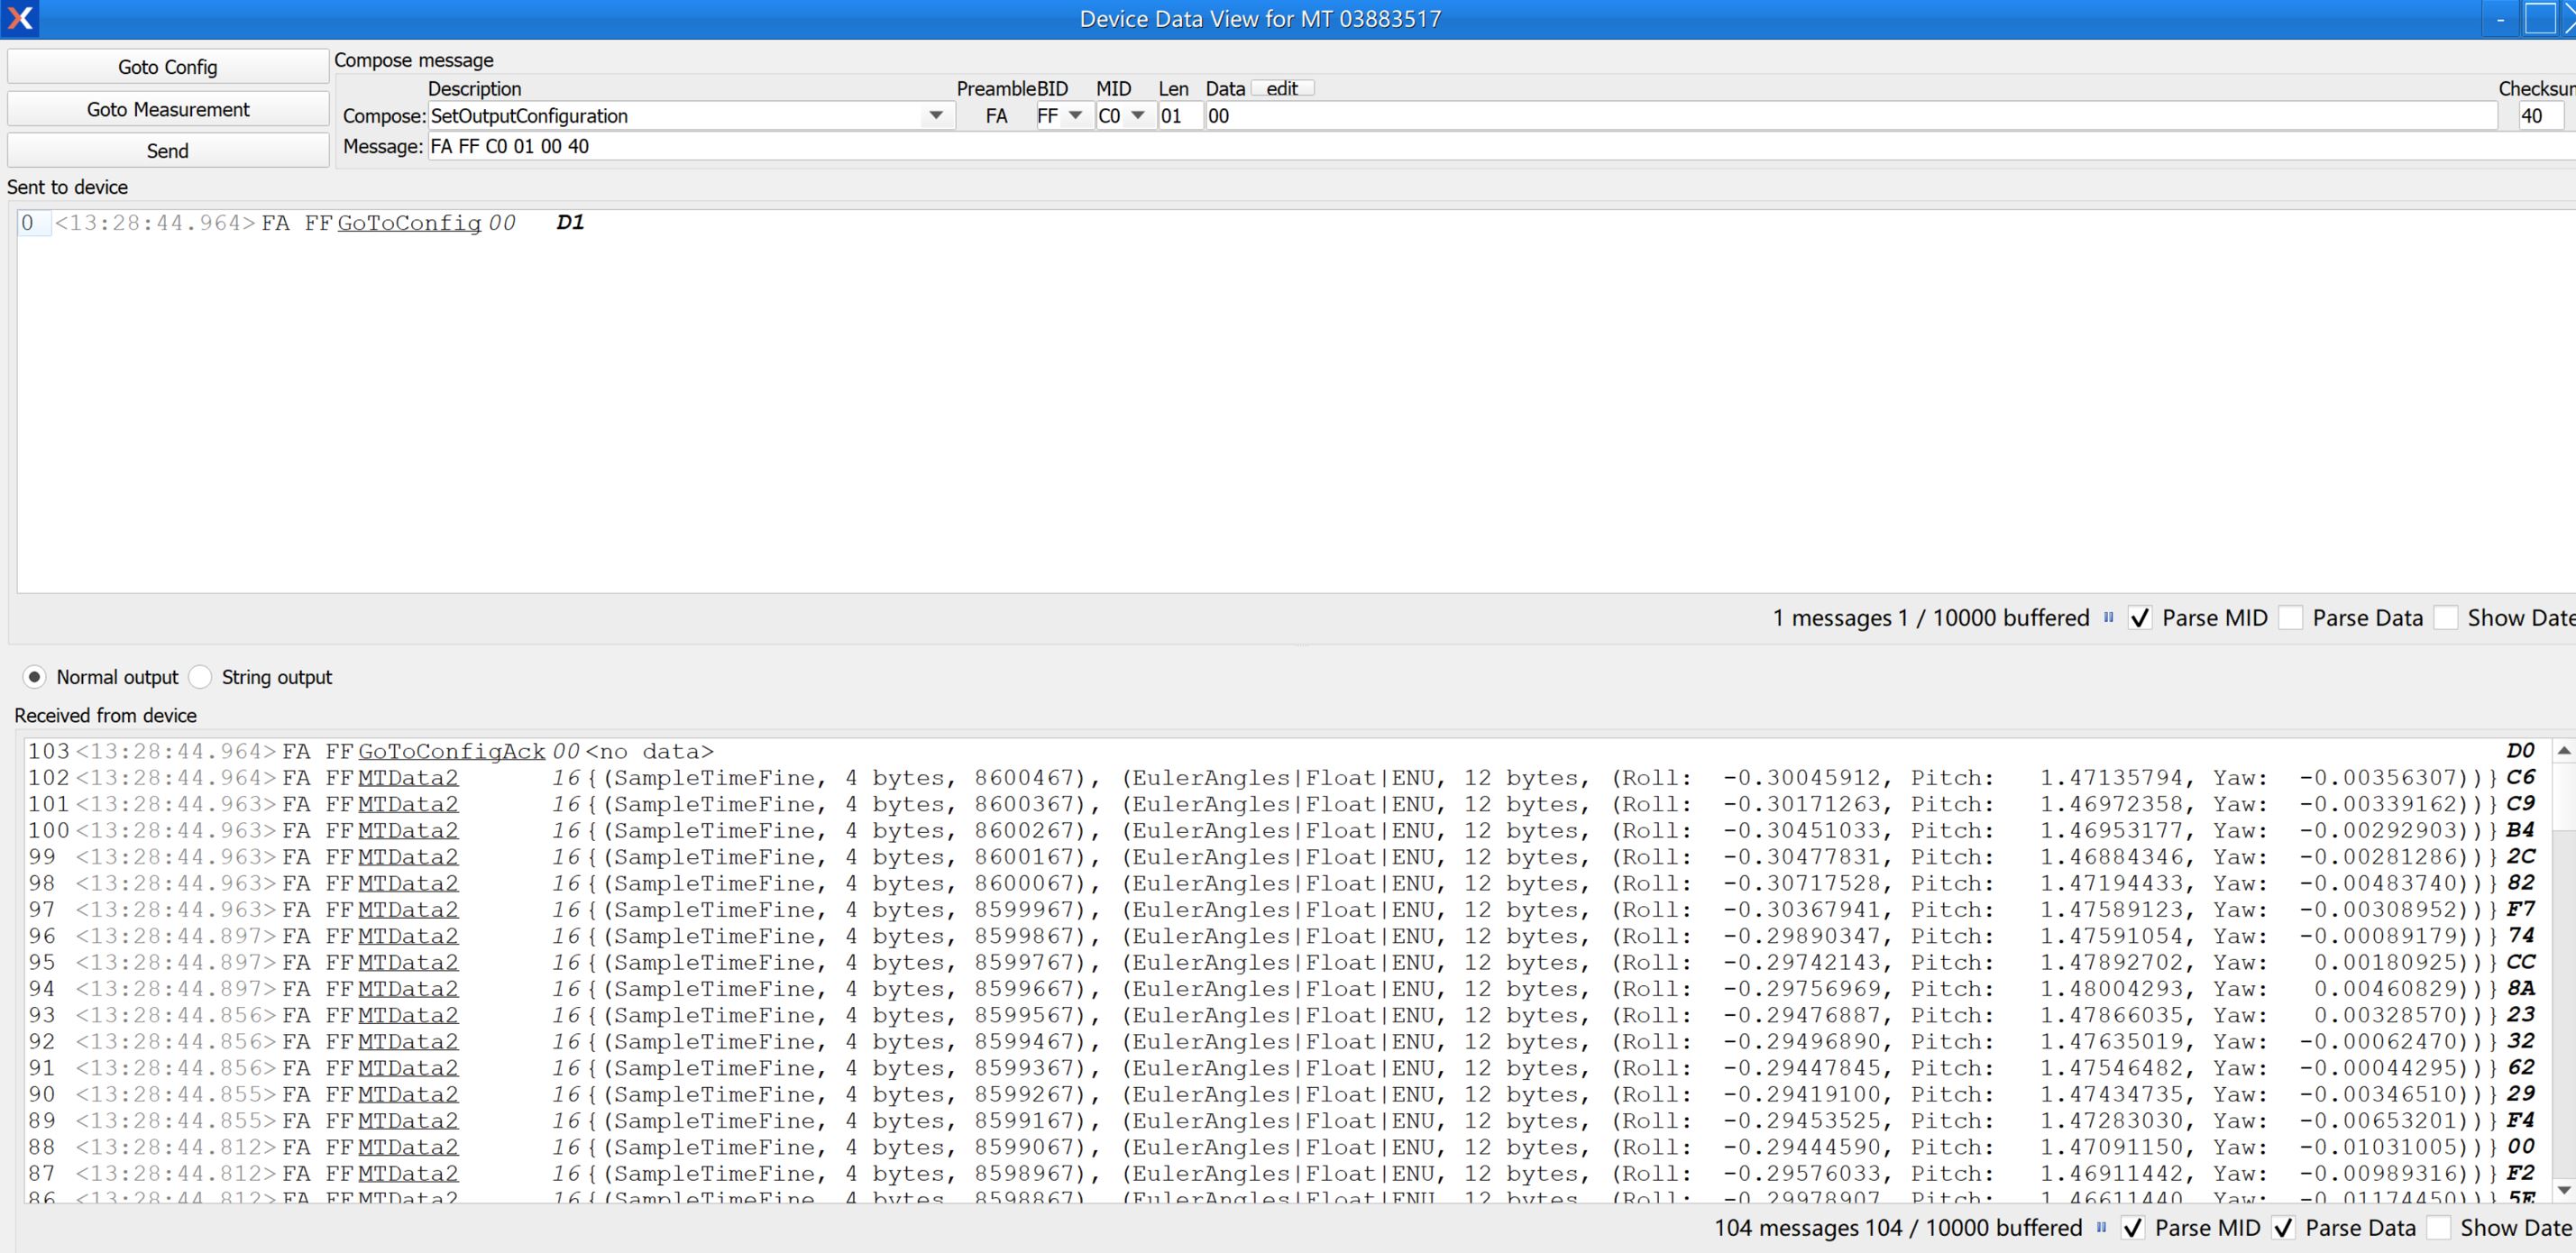2576x1253 pixels.
Task: Select the String output radio button
Action: (x=201, y=677)
